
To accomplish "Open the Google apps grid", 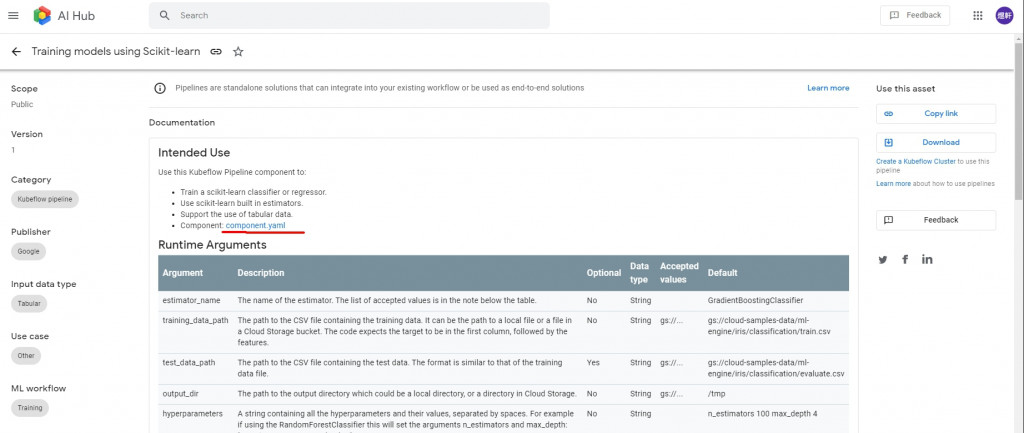I will click(978, 16).
